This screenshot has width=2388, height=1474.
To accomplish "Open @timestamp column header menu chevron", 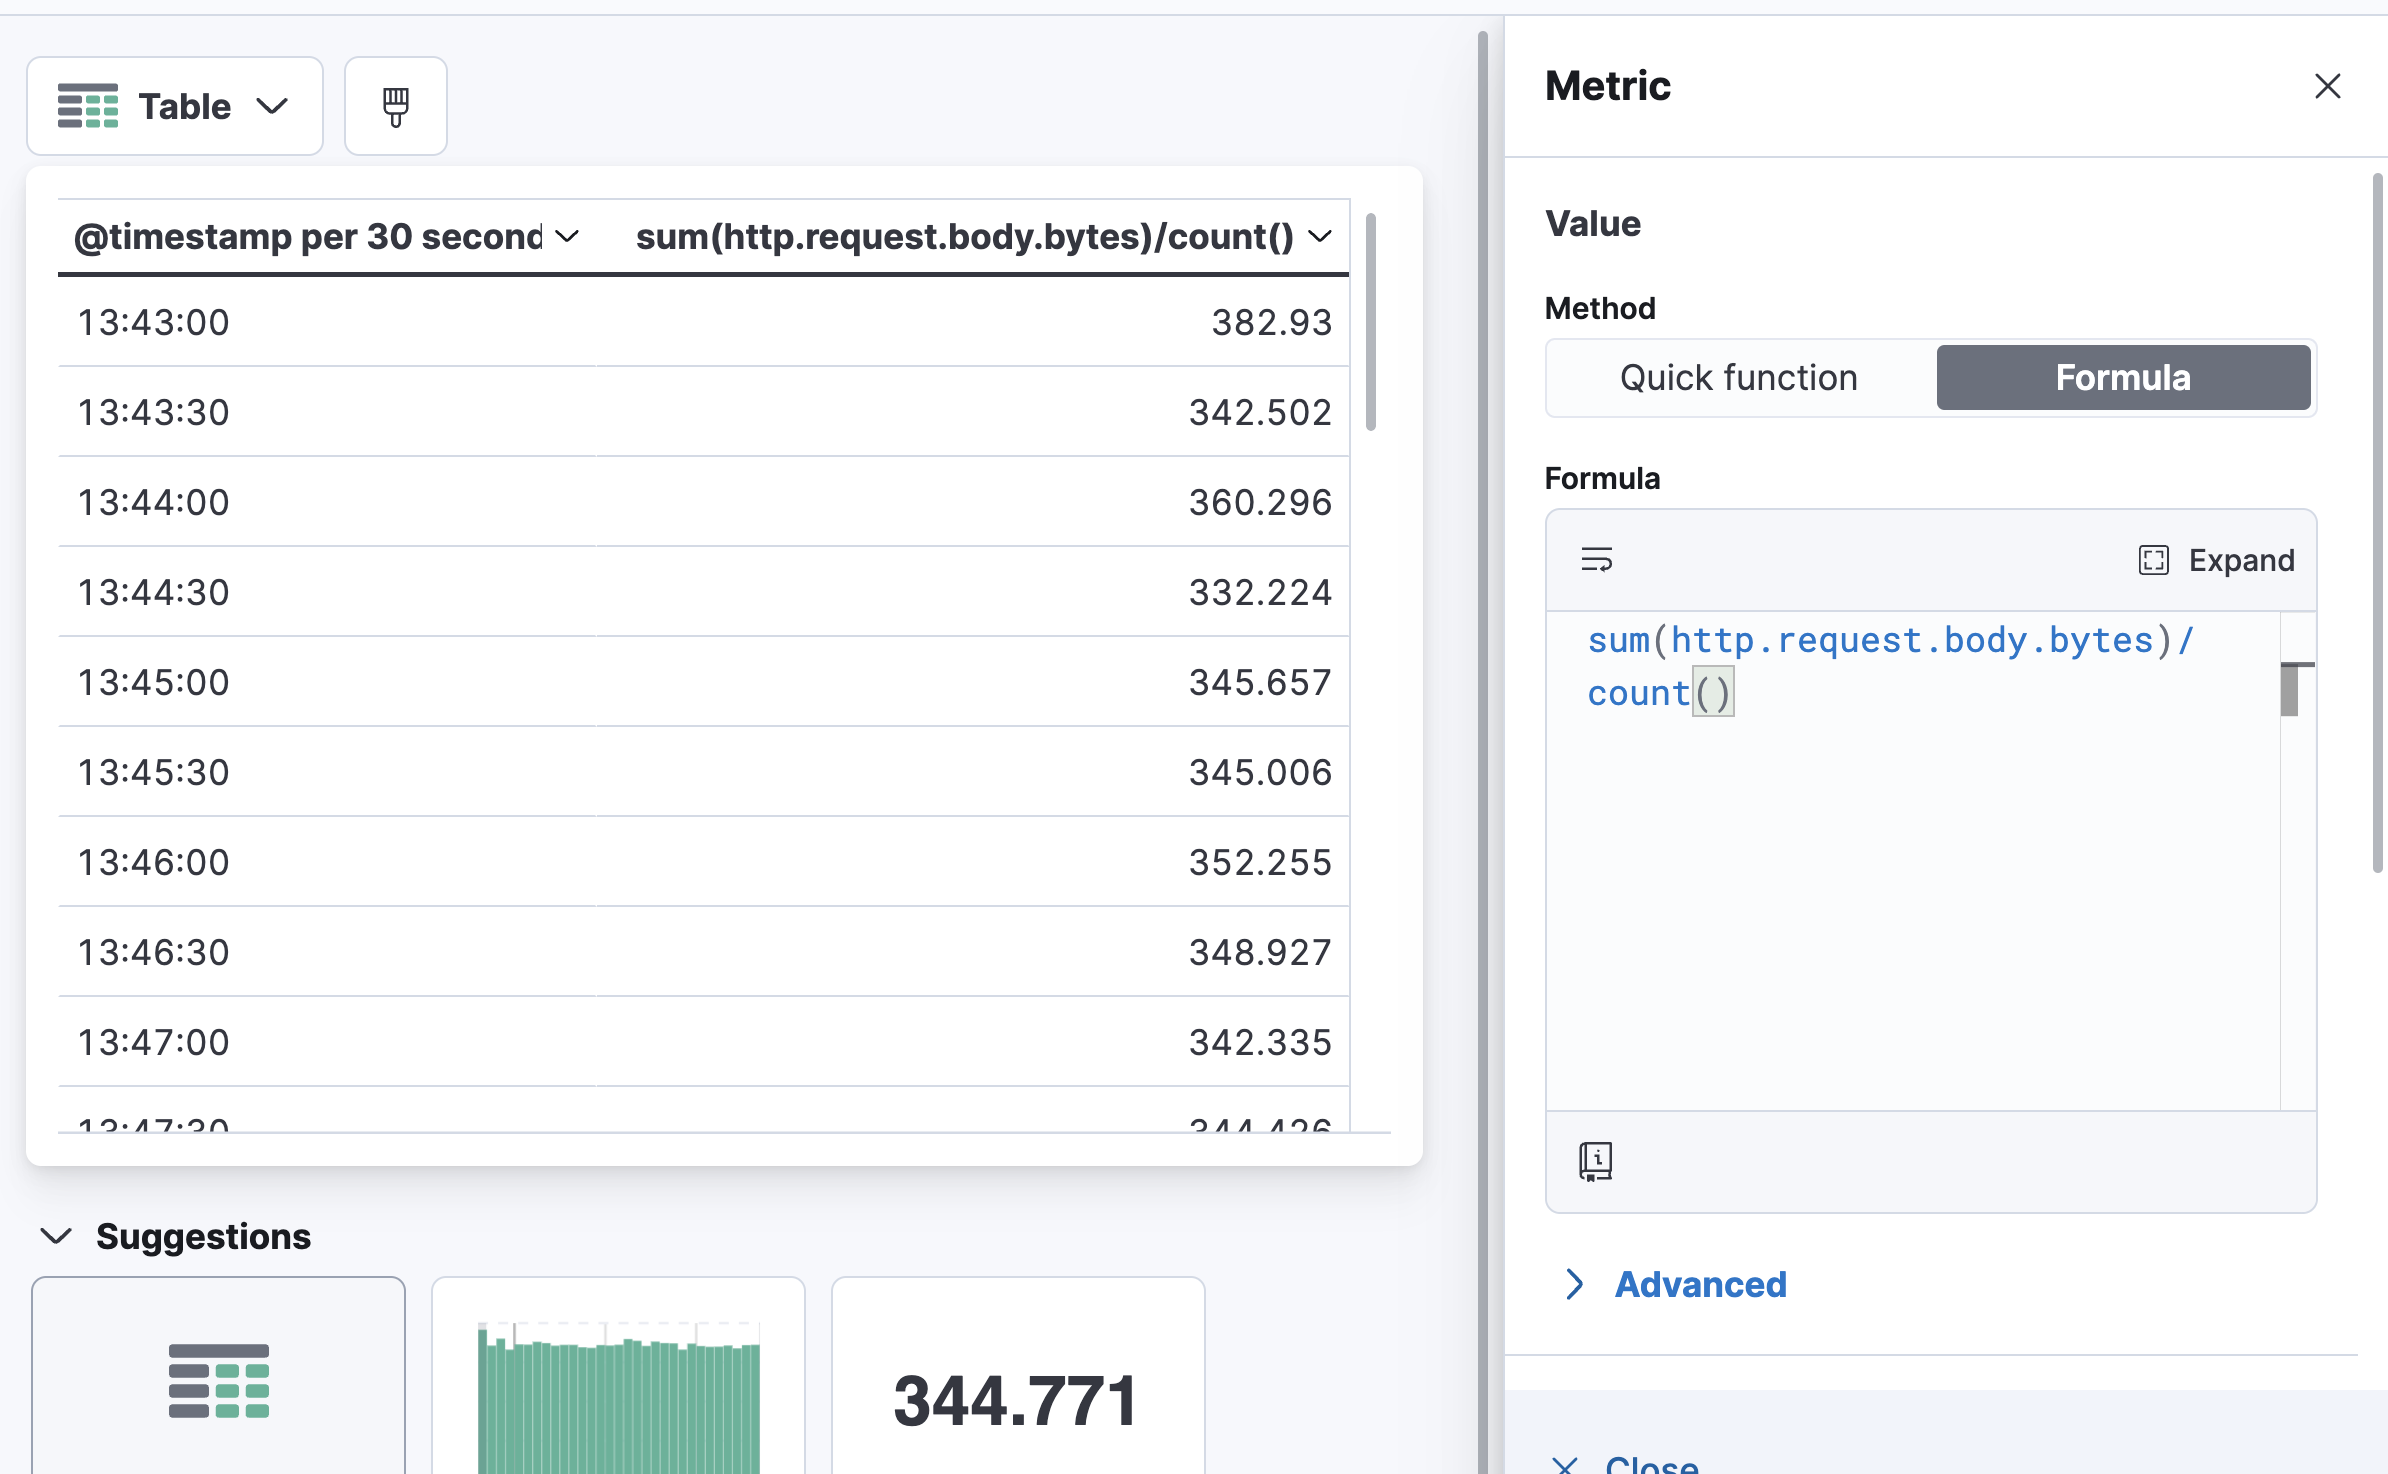I will 567,237.
